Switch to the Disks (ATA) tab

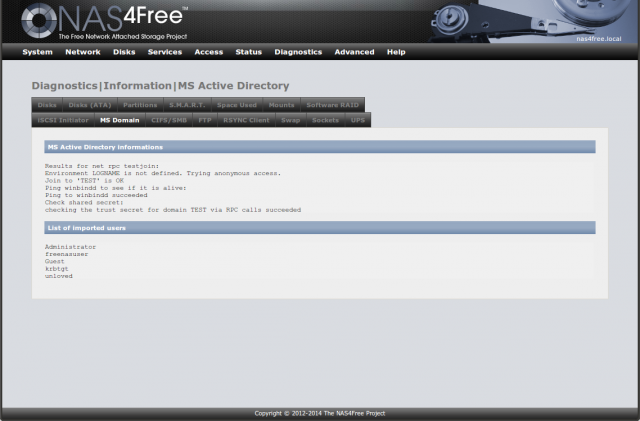tap(90, 105)
